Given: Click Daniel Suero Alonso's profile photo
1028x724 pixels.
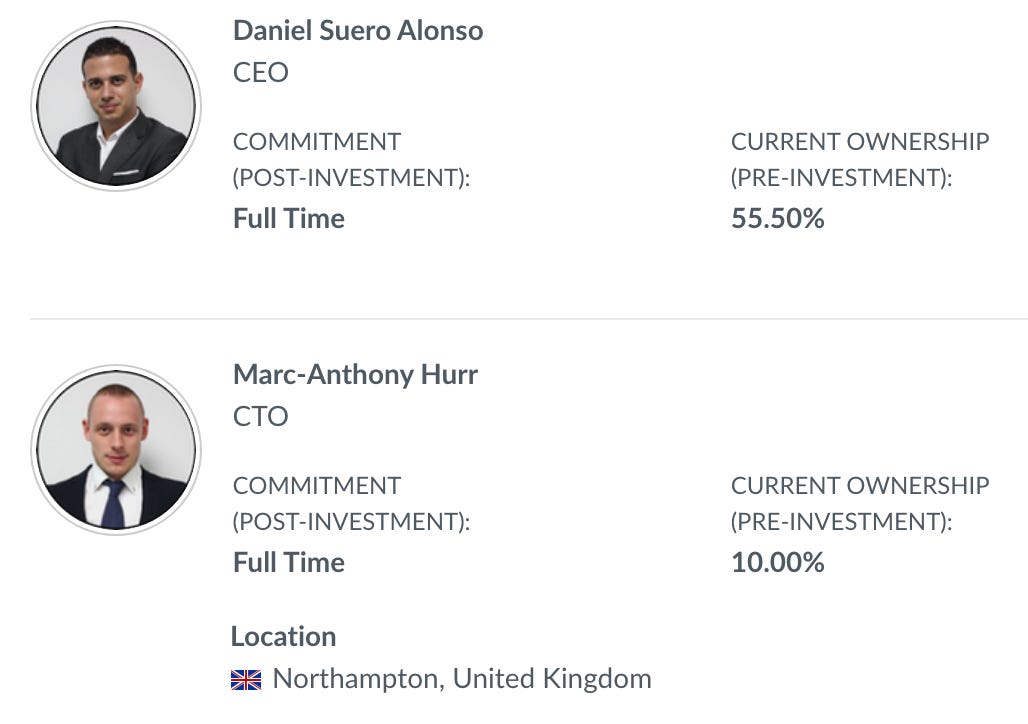Looking at the screenshot, I should pyautogui.click(x=116, y=106).
